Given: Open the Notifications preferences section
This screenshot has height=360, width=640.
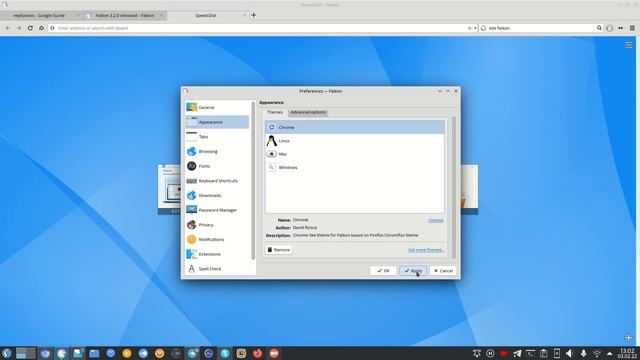Looking at the screenshot, I should [x=217, y=240].
